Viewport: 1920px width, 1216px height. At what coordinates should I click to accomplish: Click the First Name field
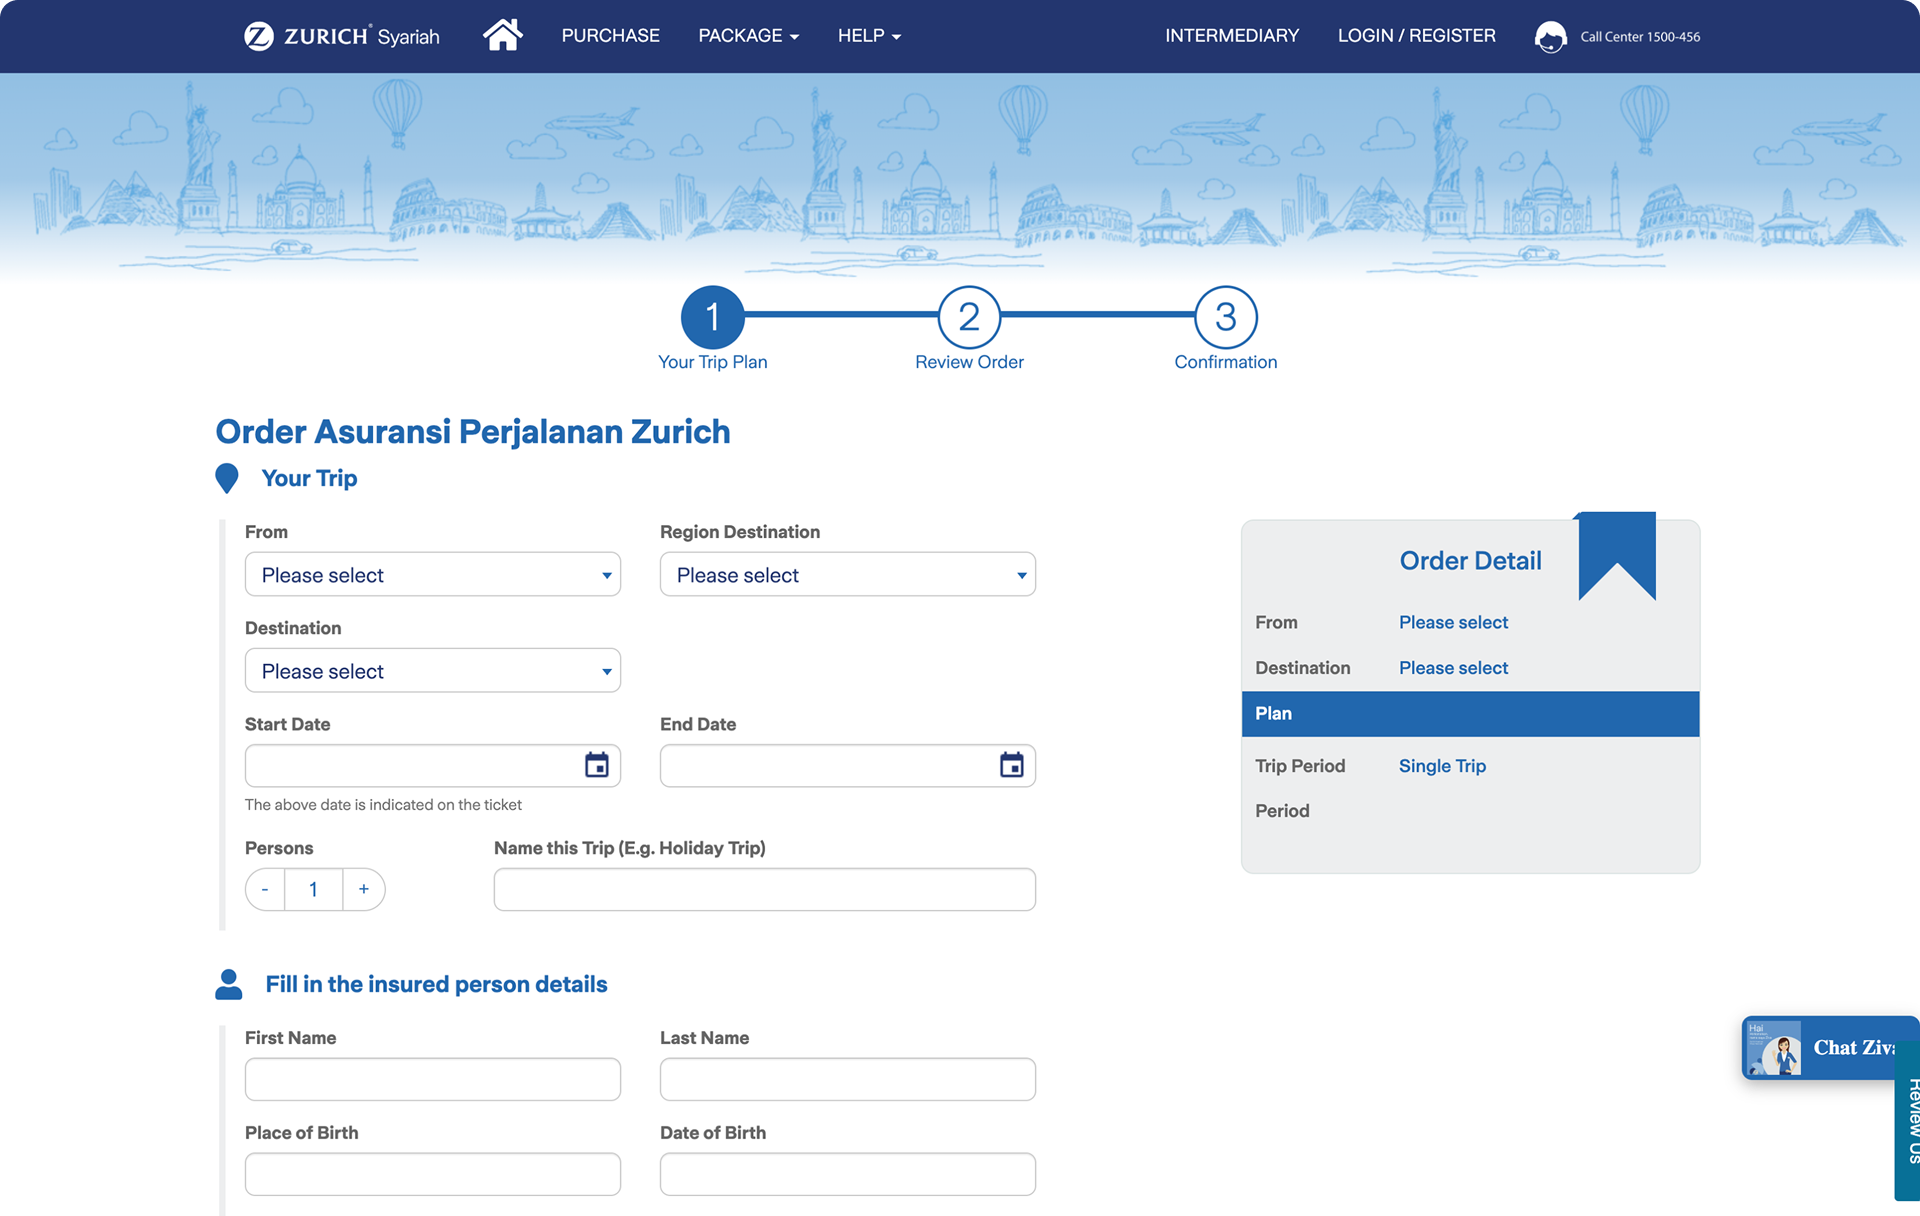click(433, 1080)
